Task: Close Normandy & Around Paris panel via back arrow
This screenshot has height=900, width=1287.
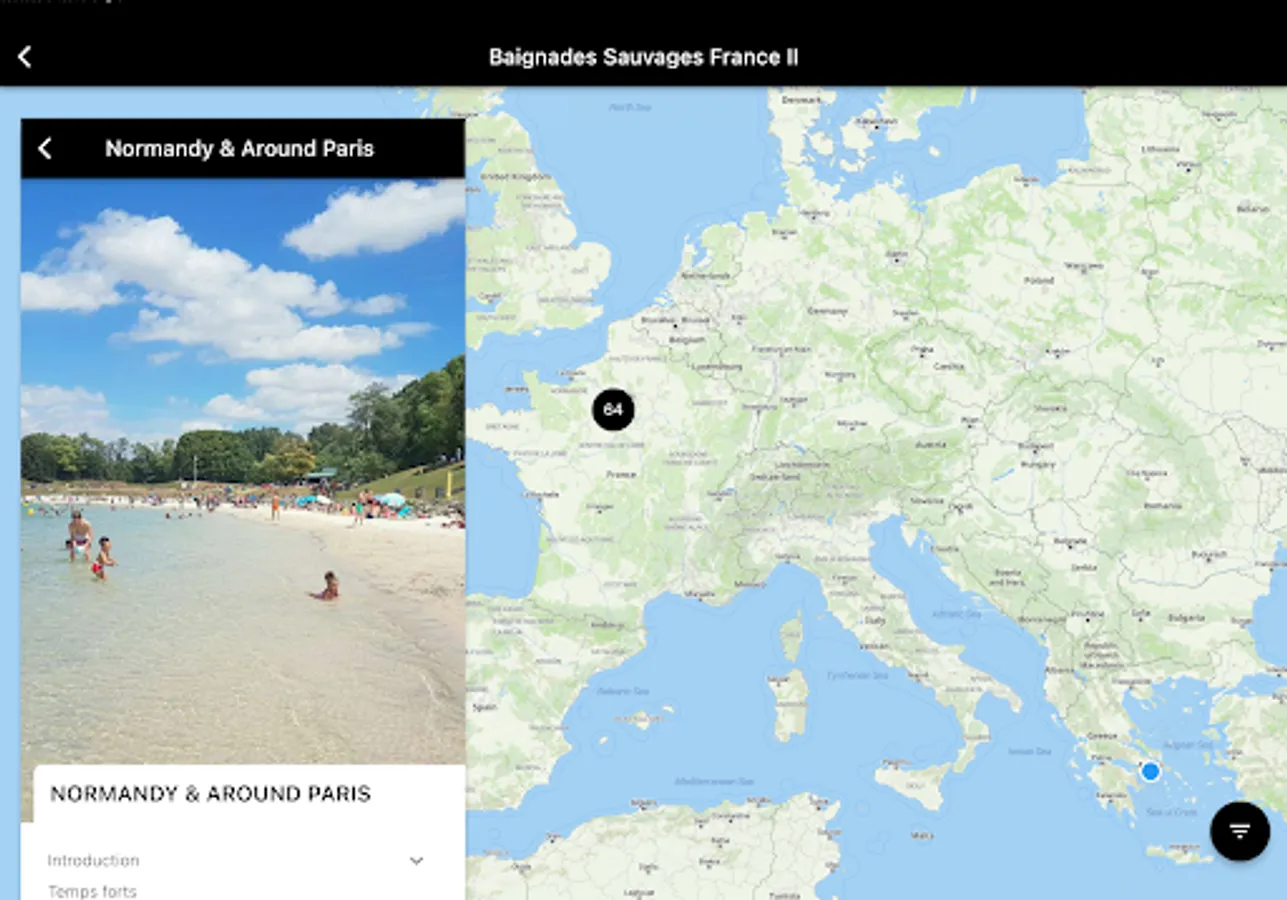Action: tap(45, 149)
